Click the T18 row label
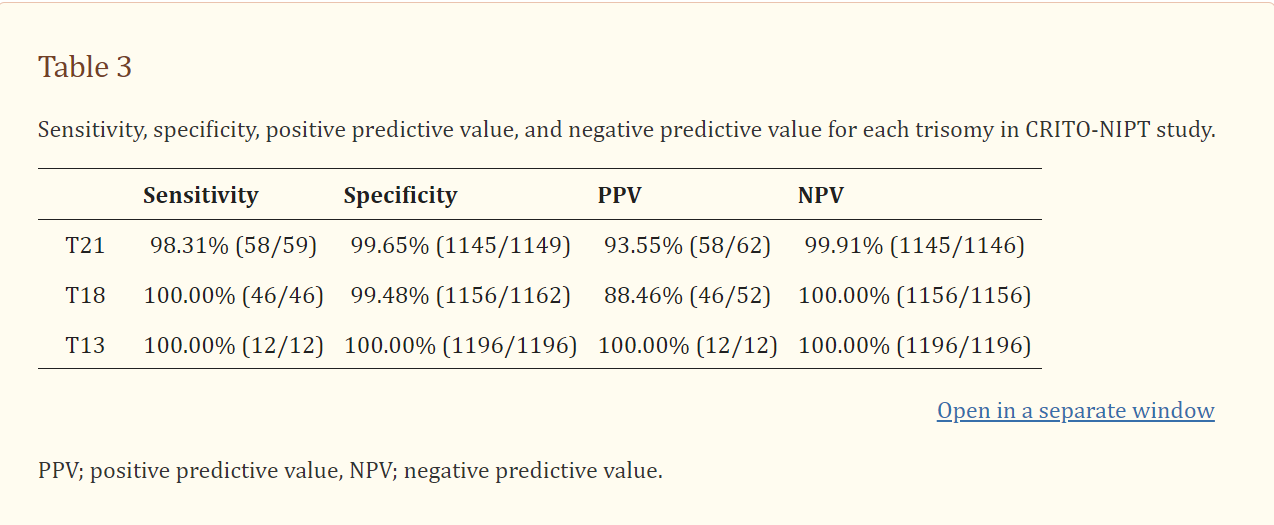 tap(85, 295)
